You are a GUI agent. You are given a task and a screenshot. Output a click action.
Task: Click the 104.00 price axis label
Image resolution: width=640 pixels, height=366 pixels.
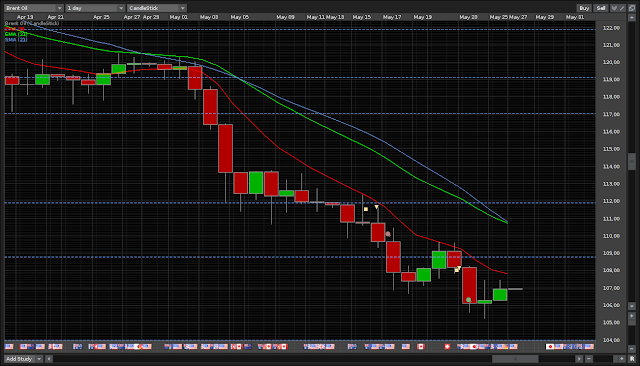pyautogui.click(x=611, y=340)
